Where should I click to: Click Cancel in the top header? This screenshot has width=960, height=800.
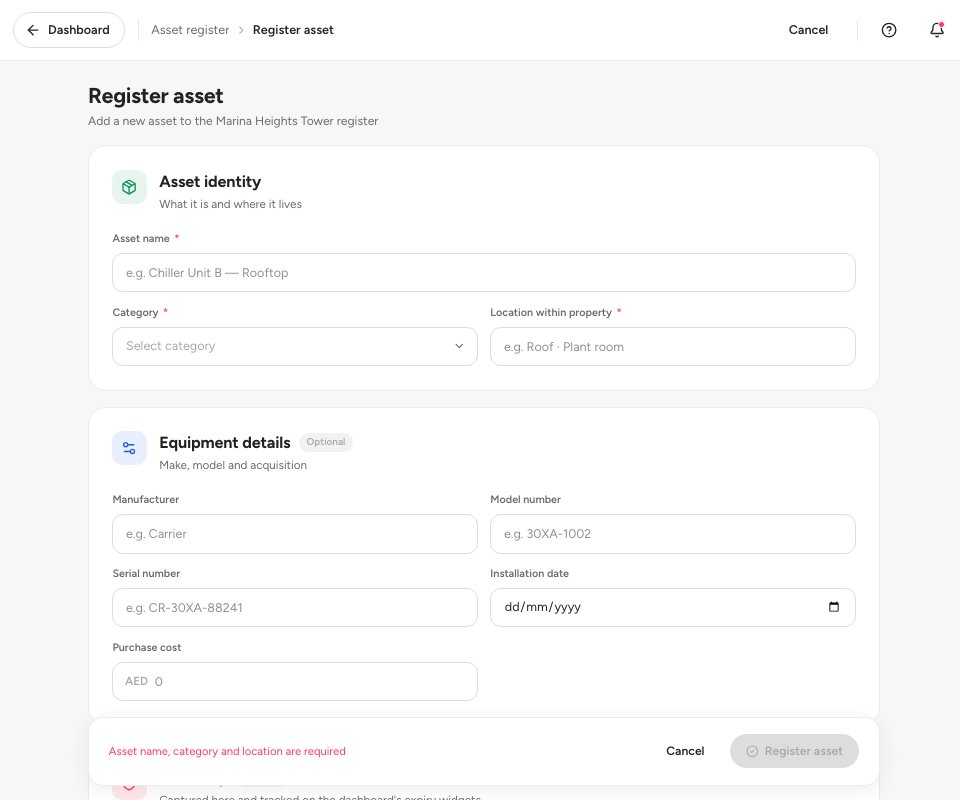[808, 30]
